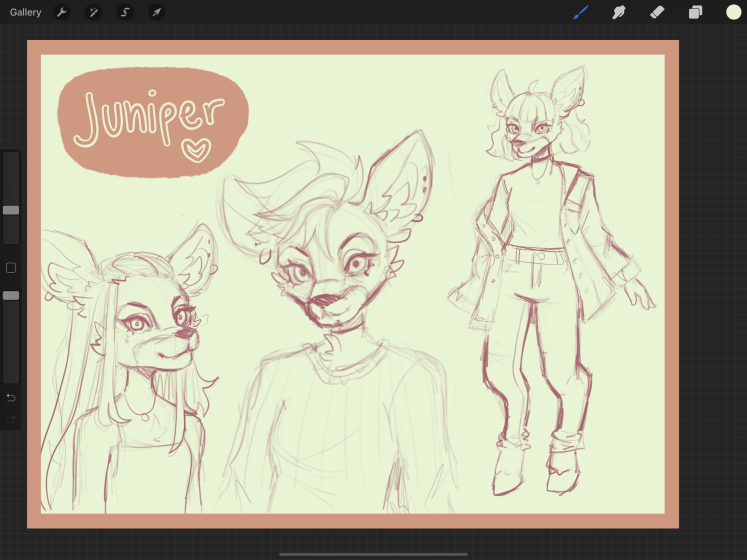Click the brush size slider handle

tap(11, 210)
